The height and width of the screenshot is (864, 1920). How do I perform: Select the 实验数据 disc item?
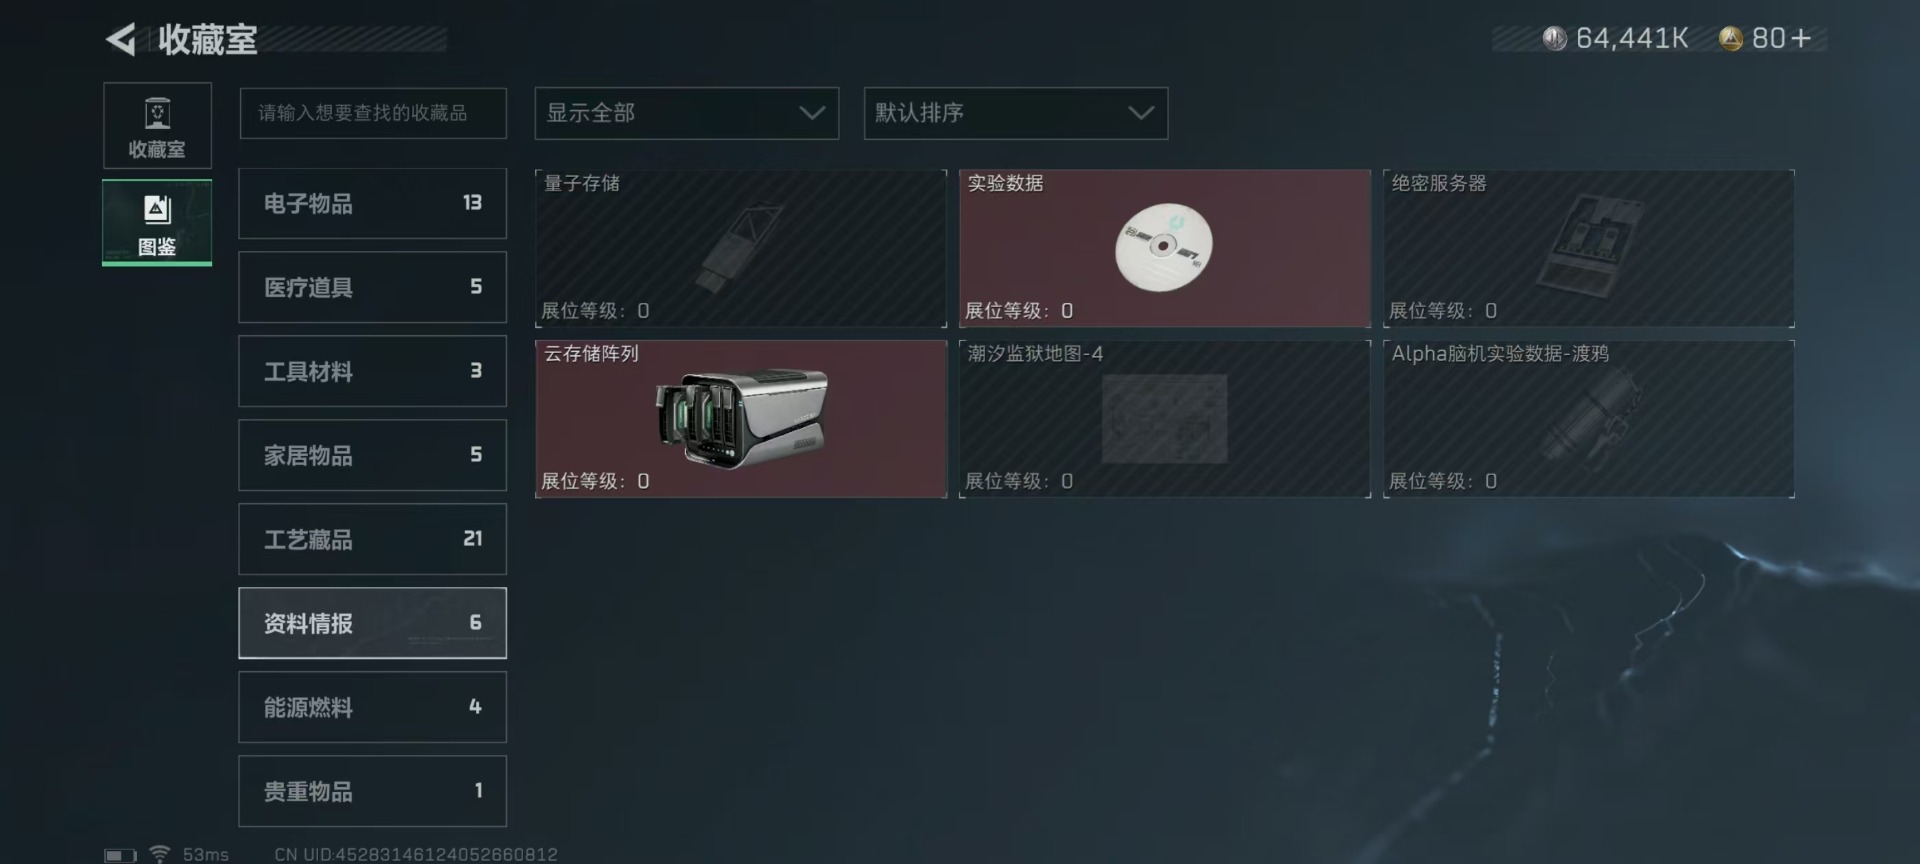[1165, 248]
